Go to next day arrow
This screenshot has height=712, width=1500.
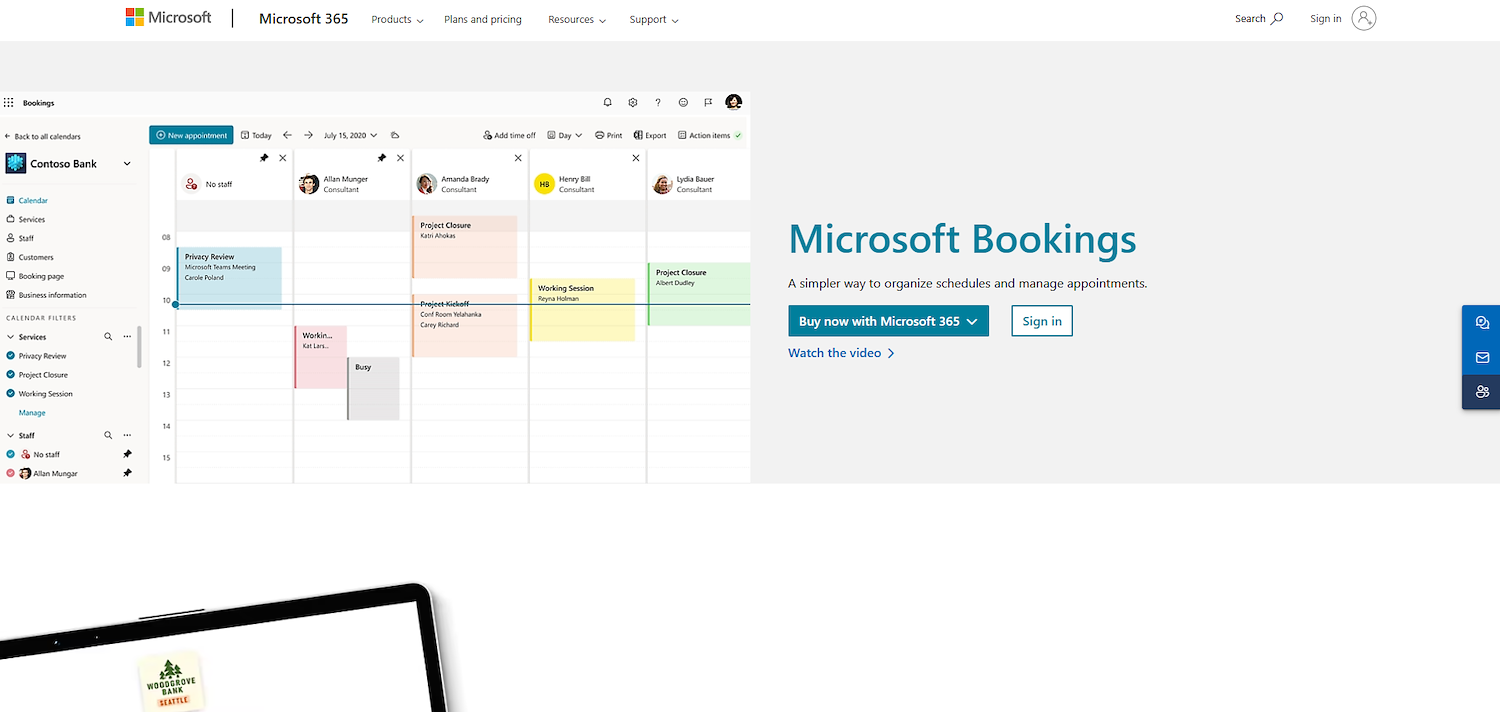click(308, 135)
